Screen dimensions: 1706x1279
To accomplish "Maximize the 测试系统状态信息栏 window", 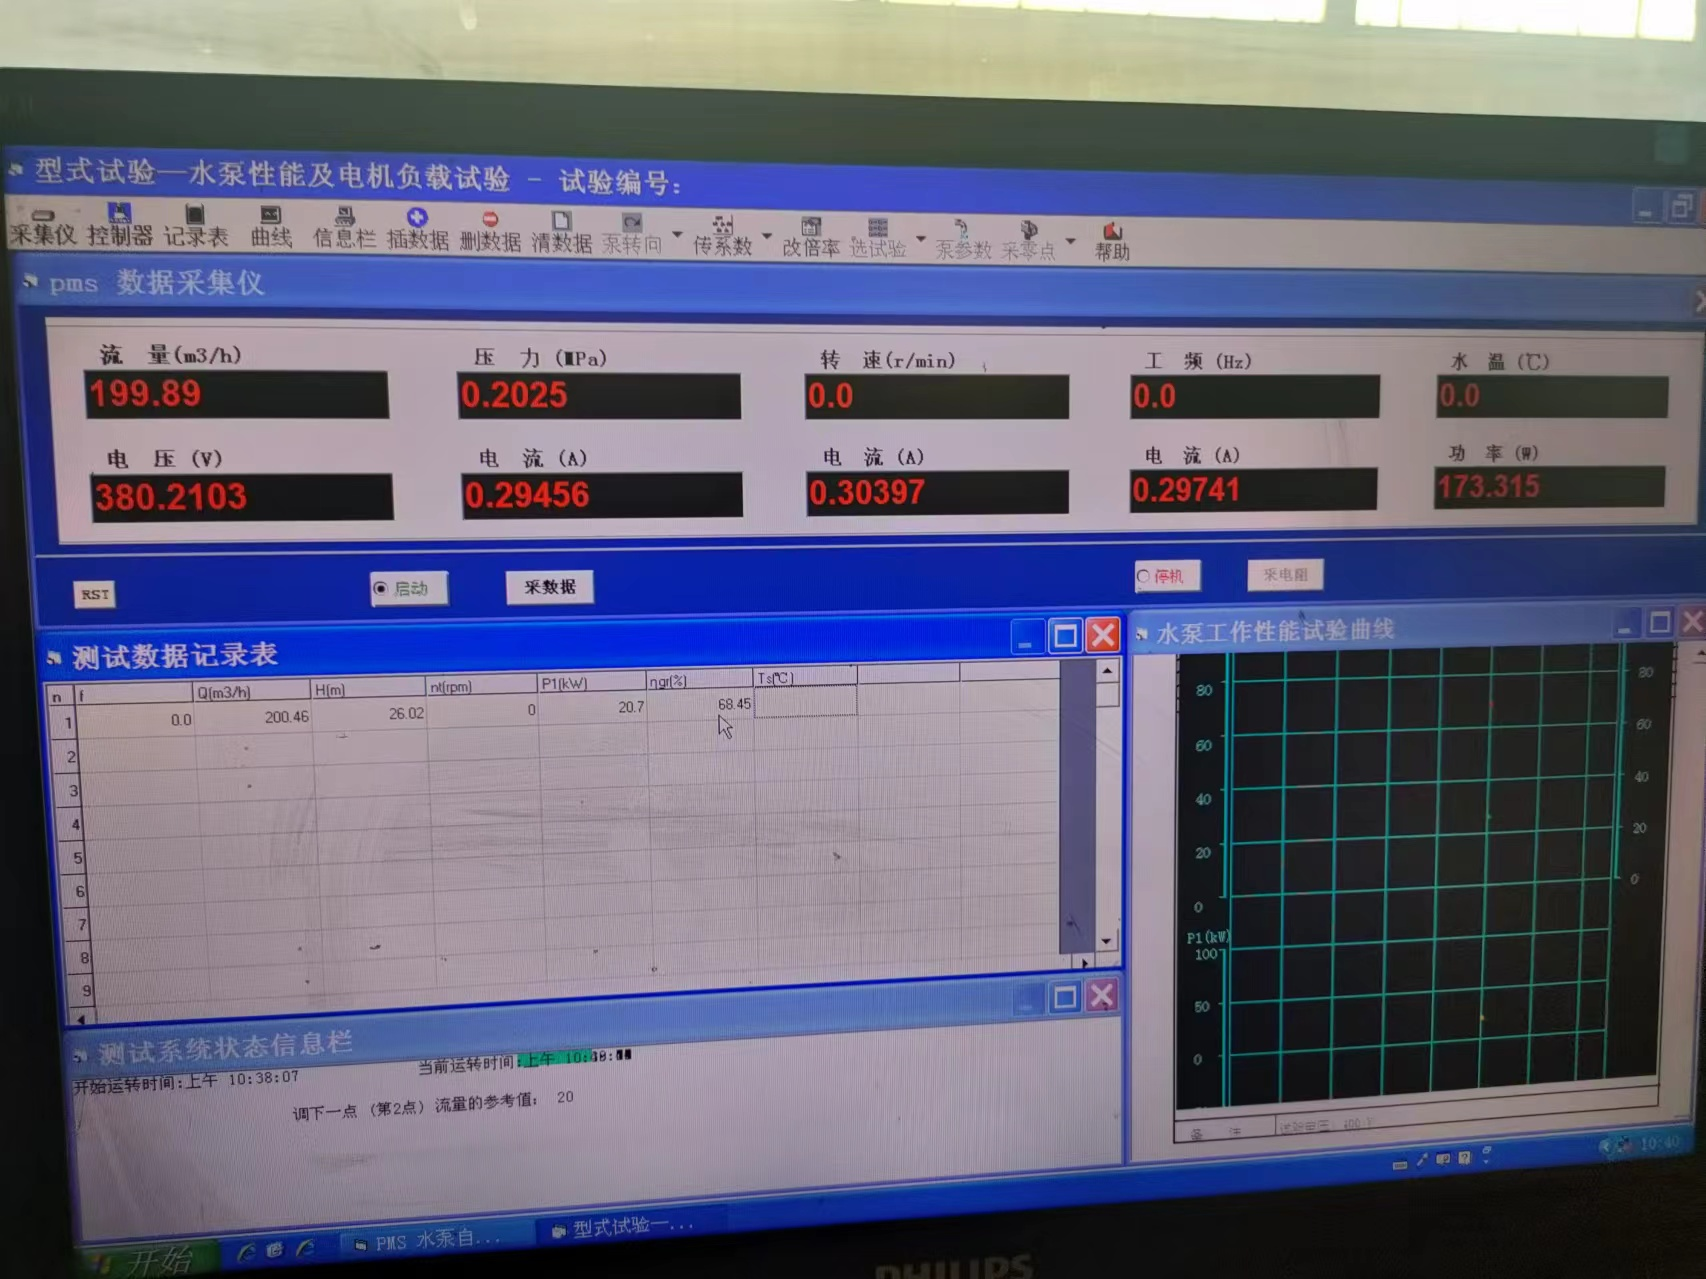I will coord(1065,997).
